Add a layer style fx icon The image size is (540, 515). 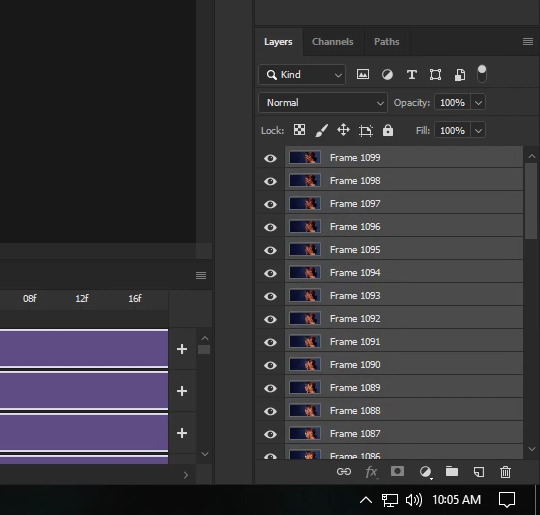pos(371,472)
